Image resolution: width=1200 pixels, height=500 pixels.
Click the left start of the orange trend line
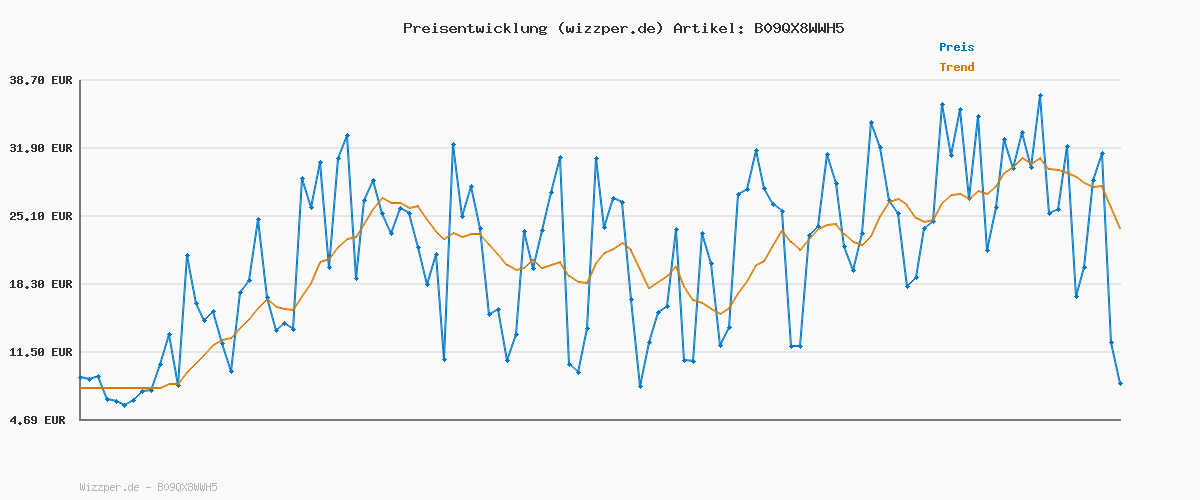[x=80, y=388]
